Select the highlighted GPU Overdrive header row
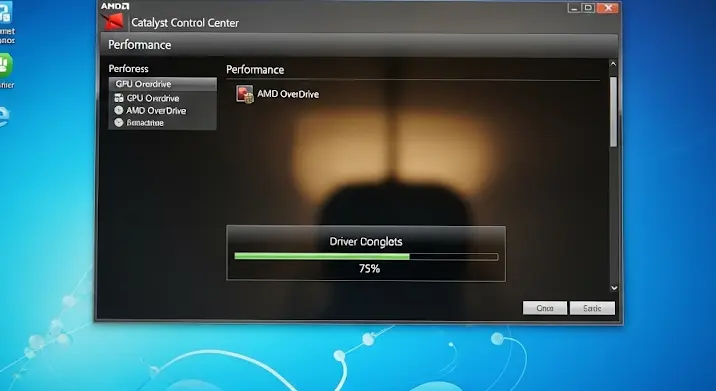Viewport: 716px width, 391px height. click(163, 84)
